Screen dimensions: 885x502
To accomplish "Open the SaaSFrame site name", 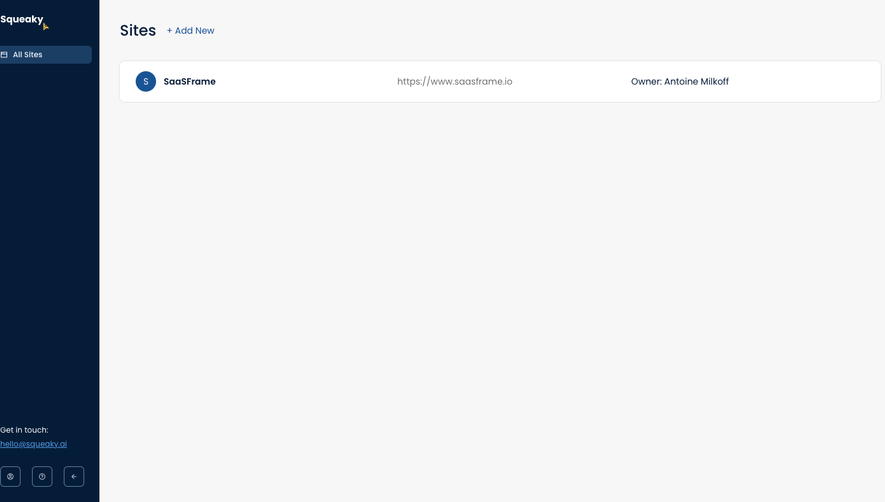I will (x=190, y=81).
